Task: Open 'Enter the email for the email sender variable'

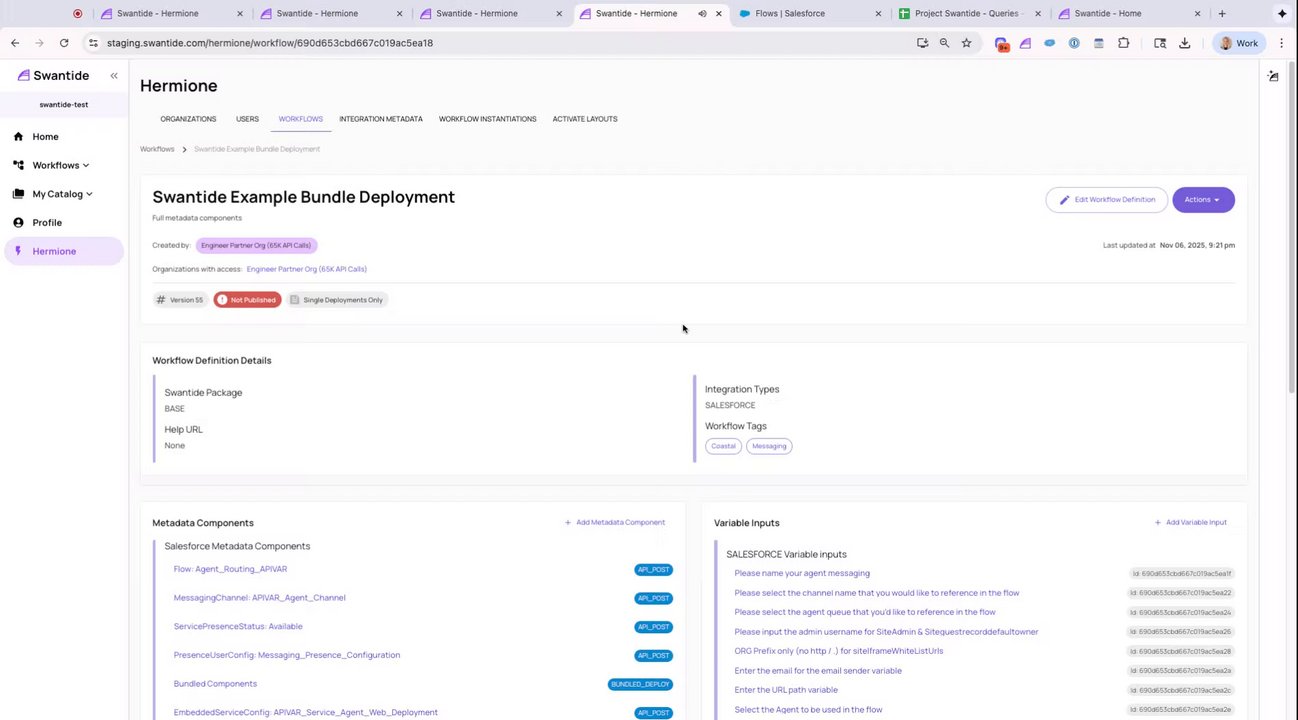Action: pos(818,671)
